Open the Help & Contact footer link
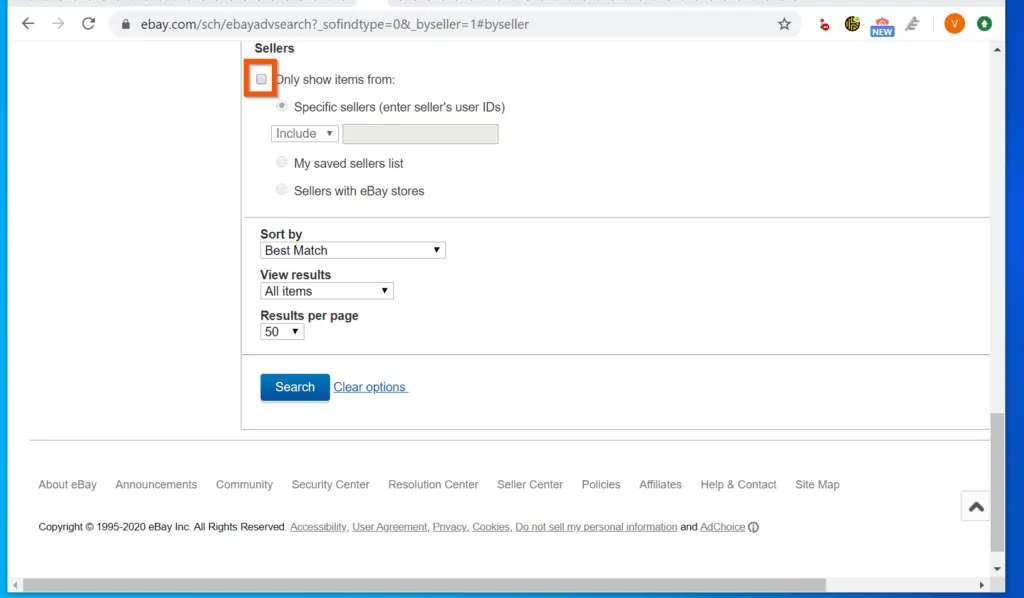Viewport: 1024px width, 598px height. click(x=738, y=484)
